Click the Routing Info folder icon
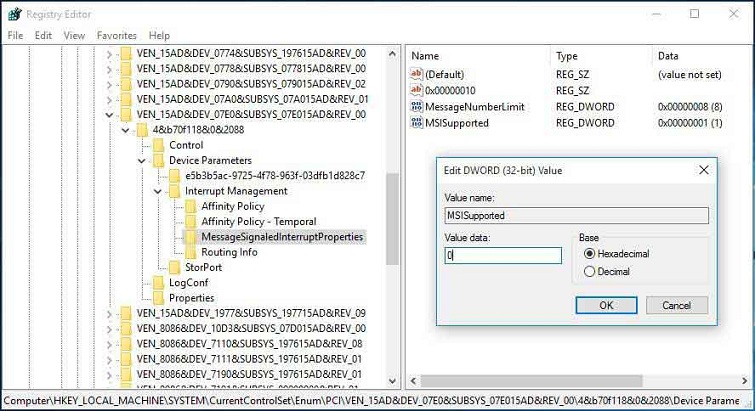This screenshot has width=755, height=411. click(191, 252)
